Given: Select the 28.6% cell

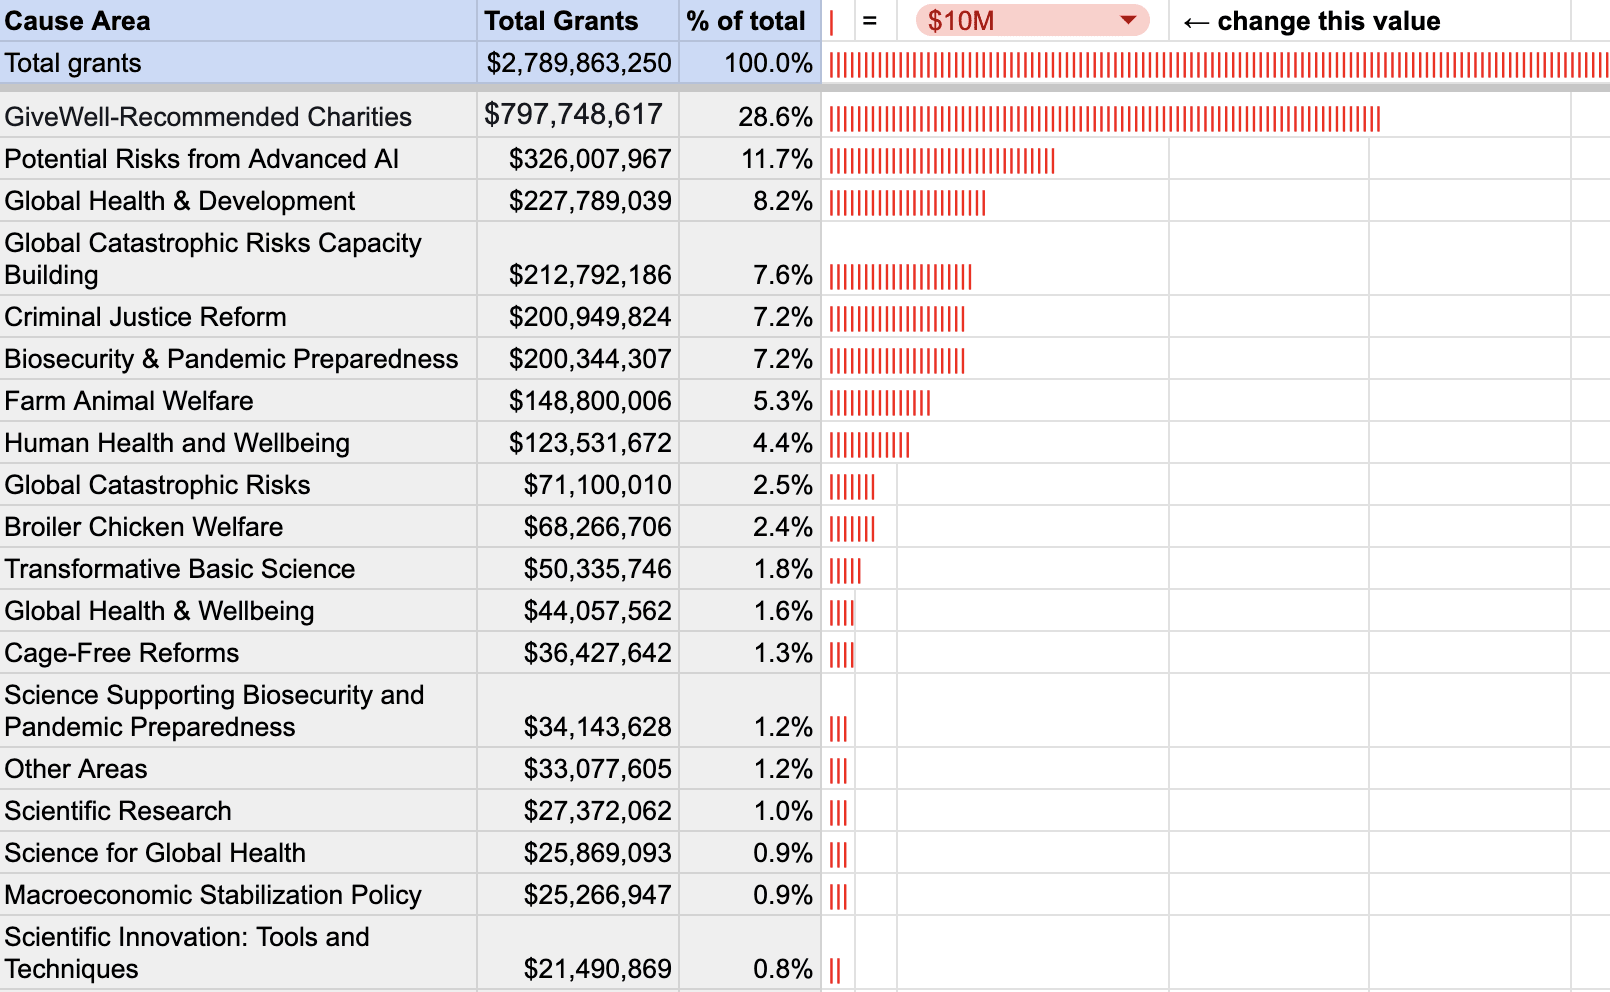Looking at the screenshot, I should coord(750,115).
